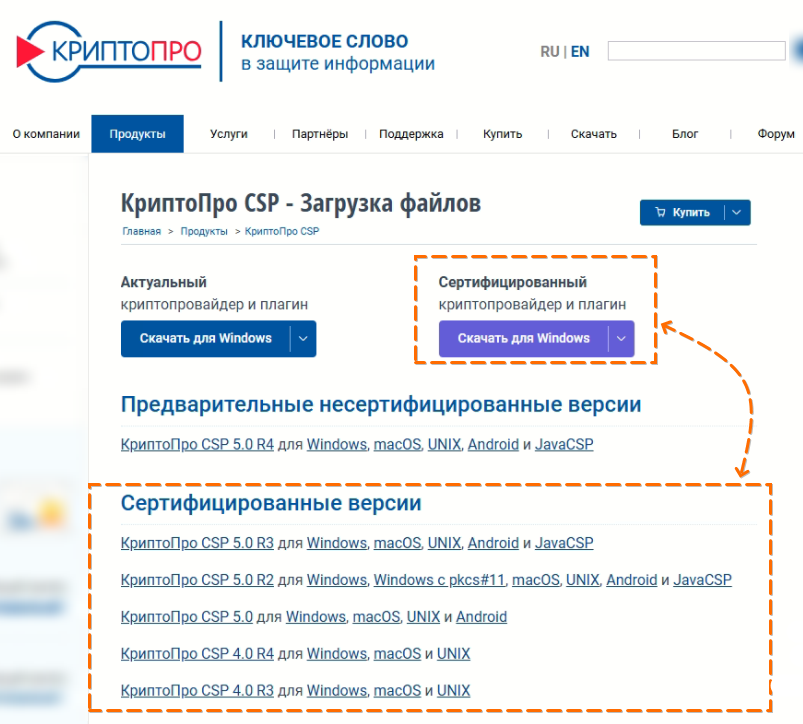Select JavaCSP for КриптоПро CSP 5.0 R3

564,543
